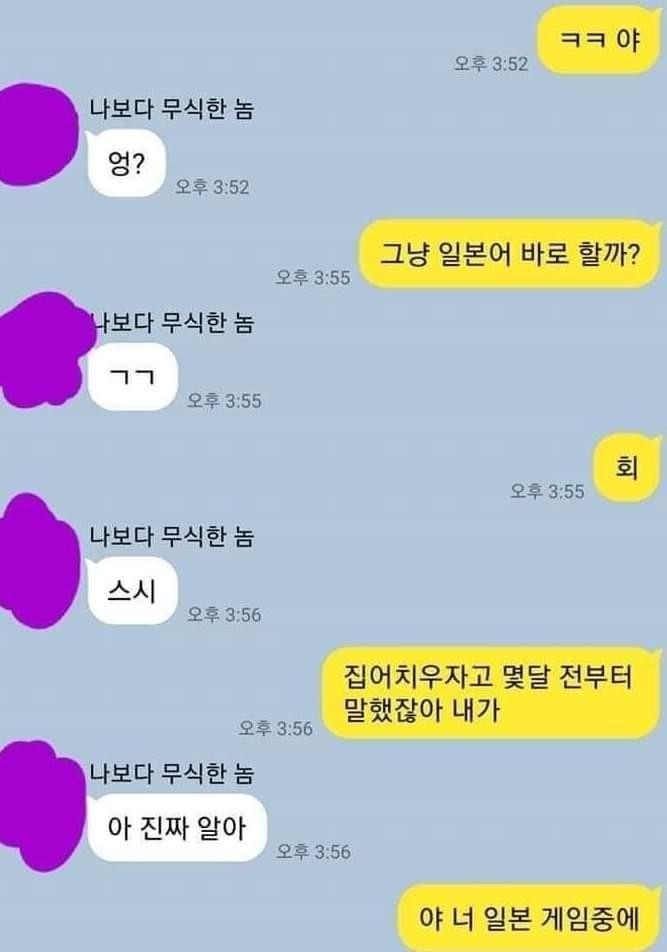Tap the '오후 3:52' timestamp near 'ㅋㅋ 야'

tap(491, 64)
